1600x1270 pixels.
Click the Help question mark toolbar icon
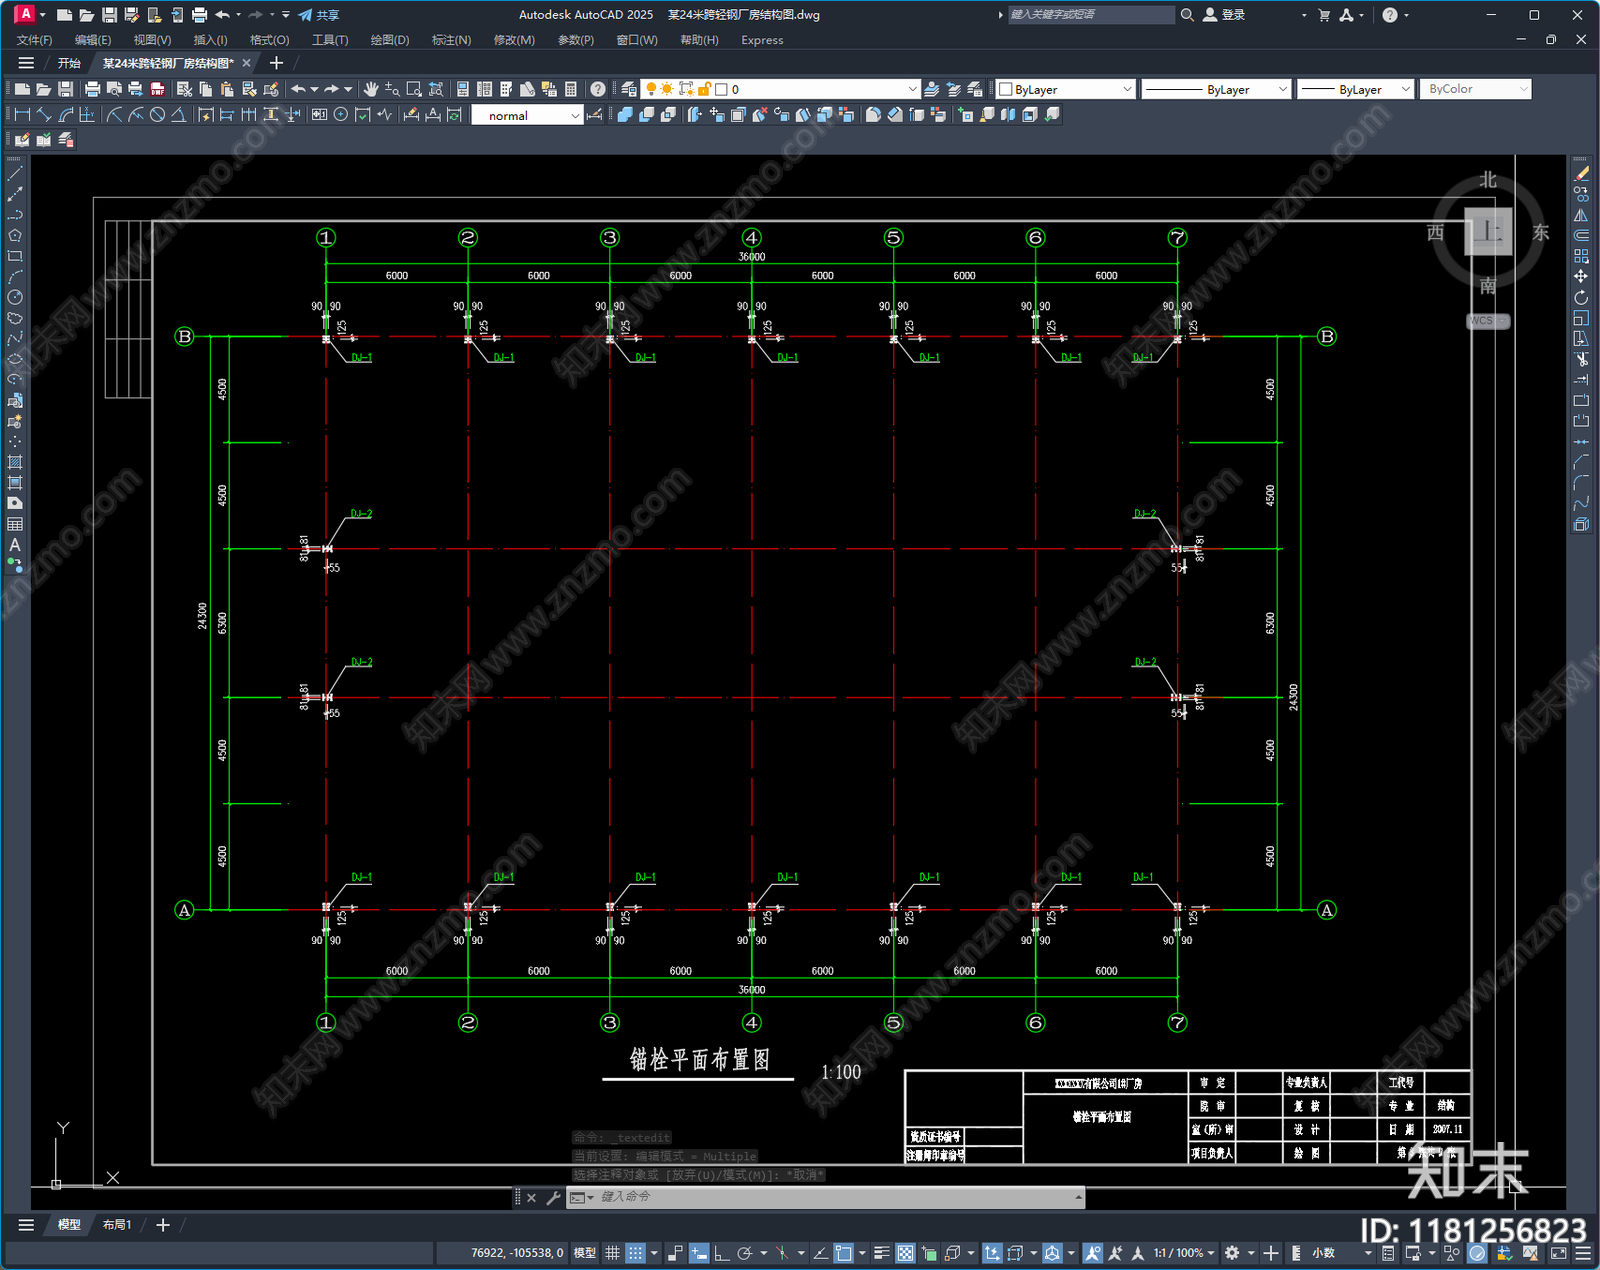click(598, 89)
